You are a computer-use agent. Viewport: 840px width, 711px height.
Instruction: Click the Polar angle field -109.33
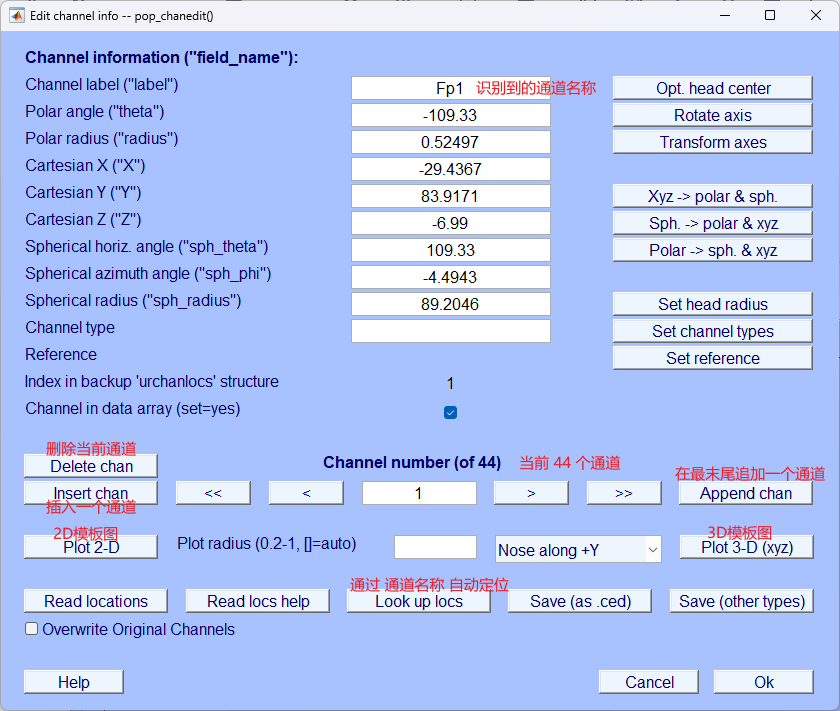[451, 115]
